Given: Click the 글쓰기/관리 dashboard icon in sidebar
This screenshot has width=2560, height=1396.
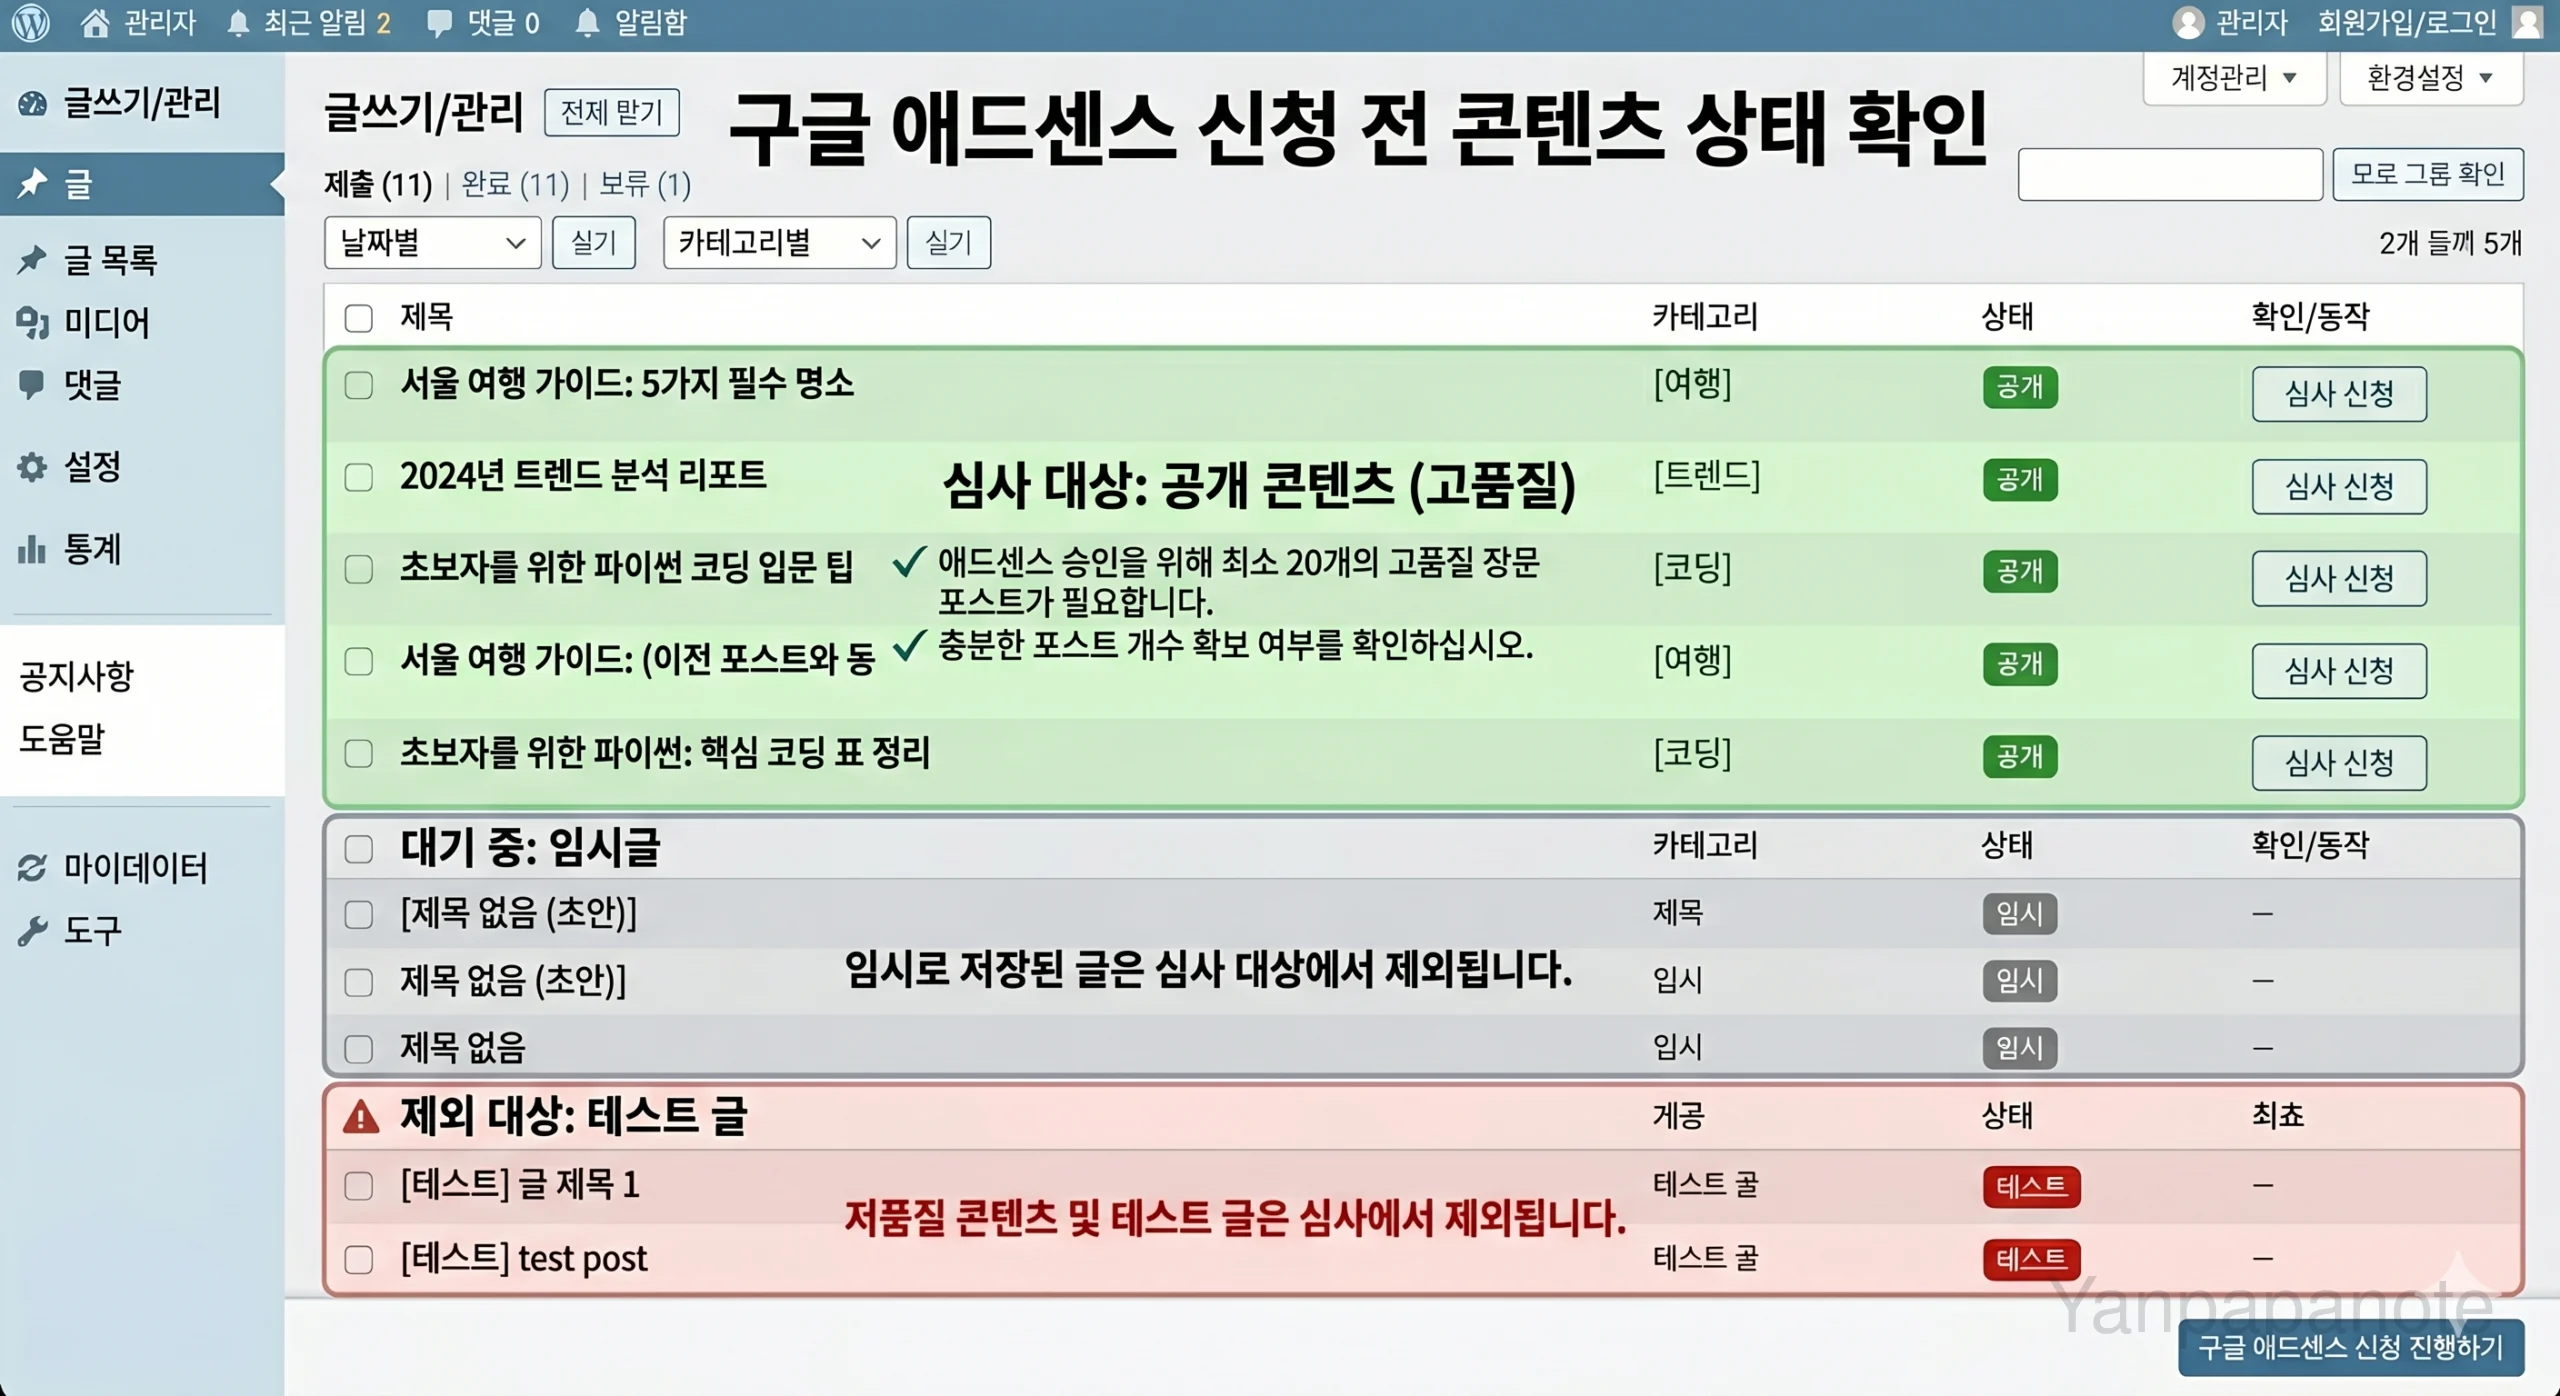Looking at the screenshot, I should (32, 103).
